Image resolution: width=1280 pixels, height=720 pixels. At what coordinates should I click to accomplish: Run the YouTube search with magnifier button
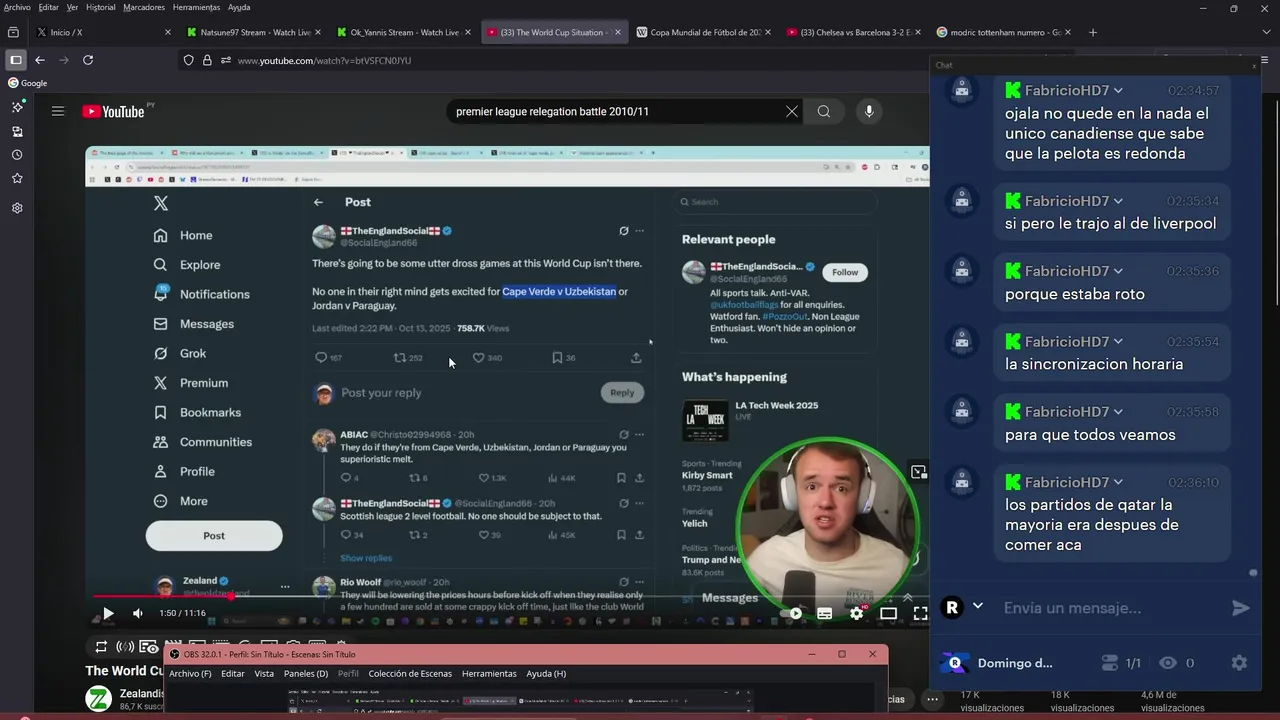[x=824, y=111]
